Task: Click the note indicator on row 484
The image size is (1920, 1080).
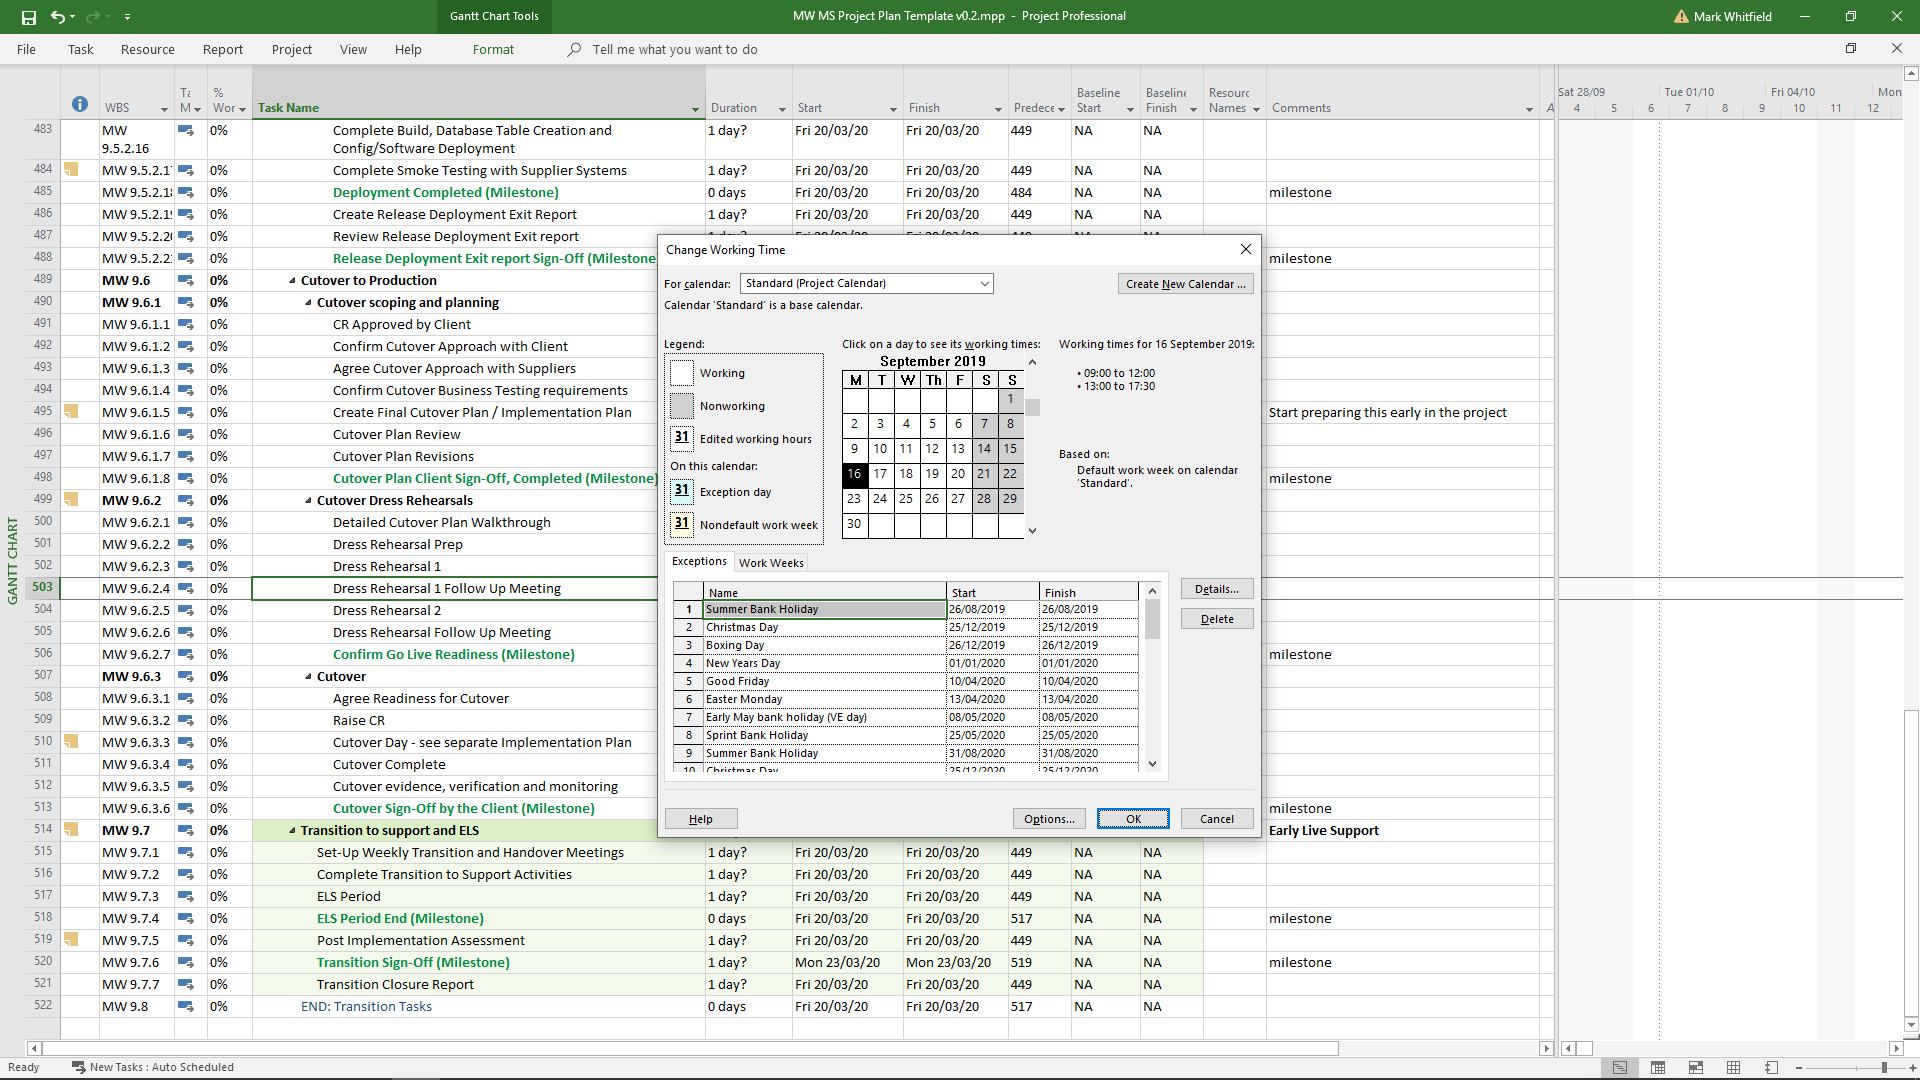Action: click(x=71, y=170)
